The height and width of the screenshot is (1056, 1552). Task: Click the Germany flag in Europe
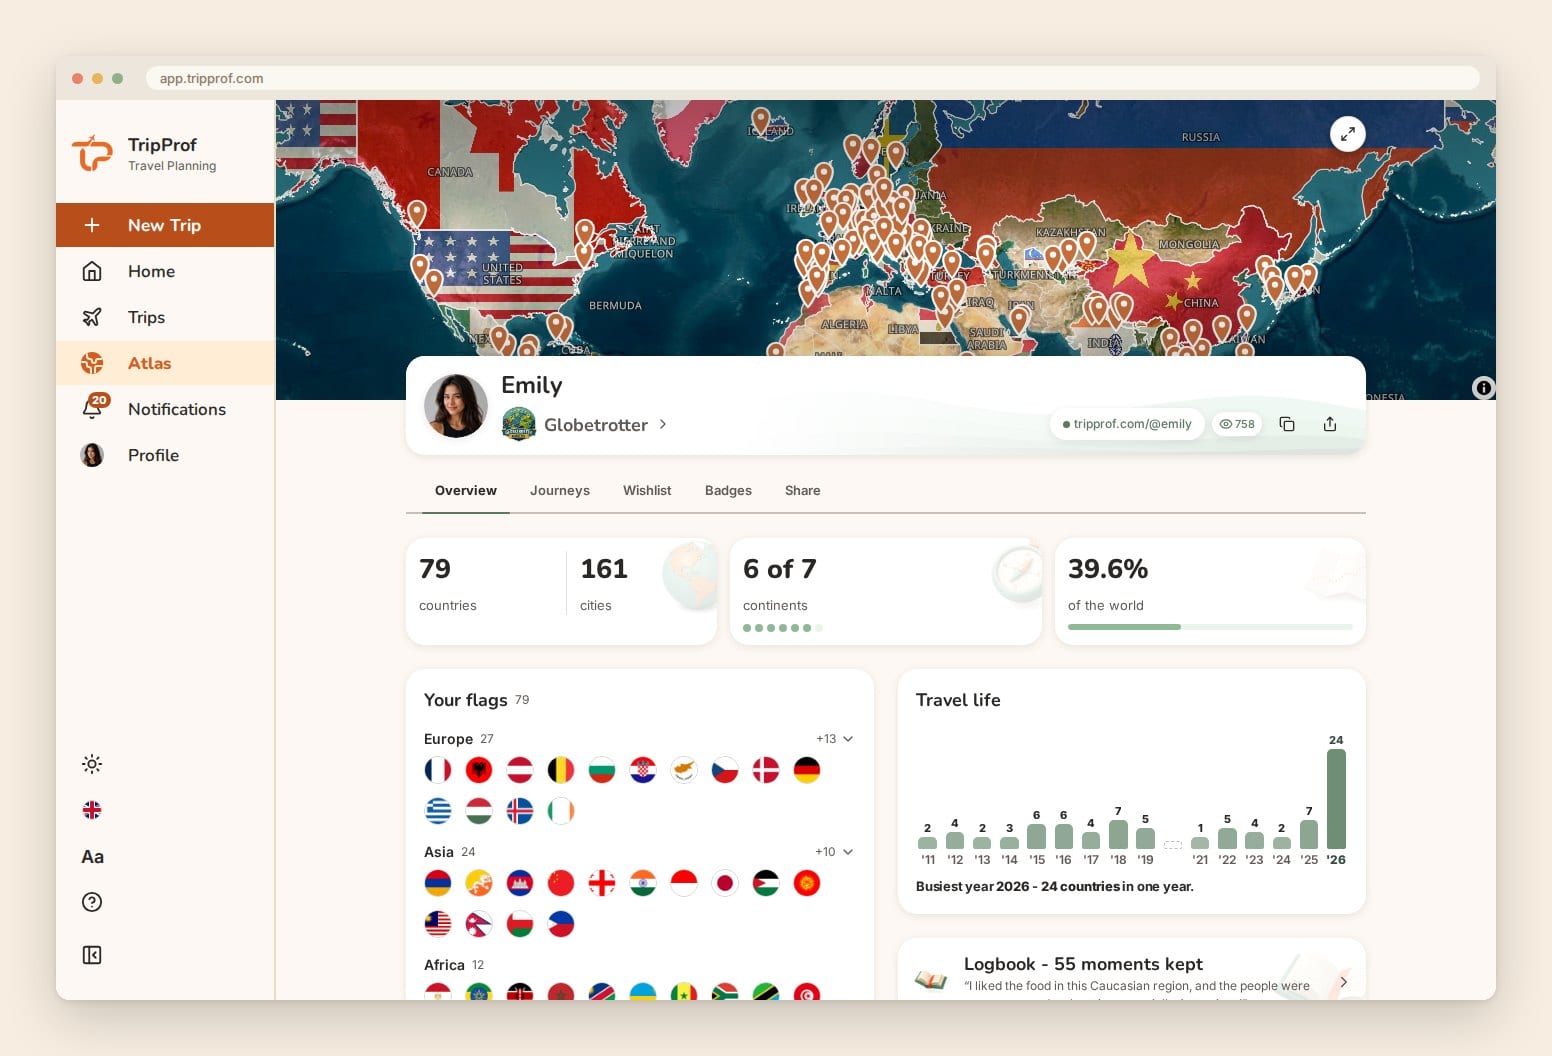(807, 770)
